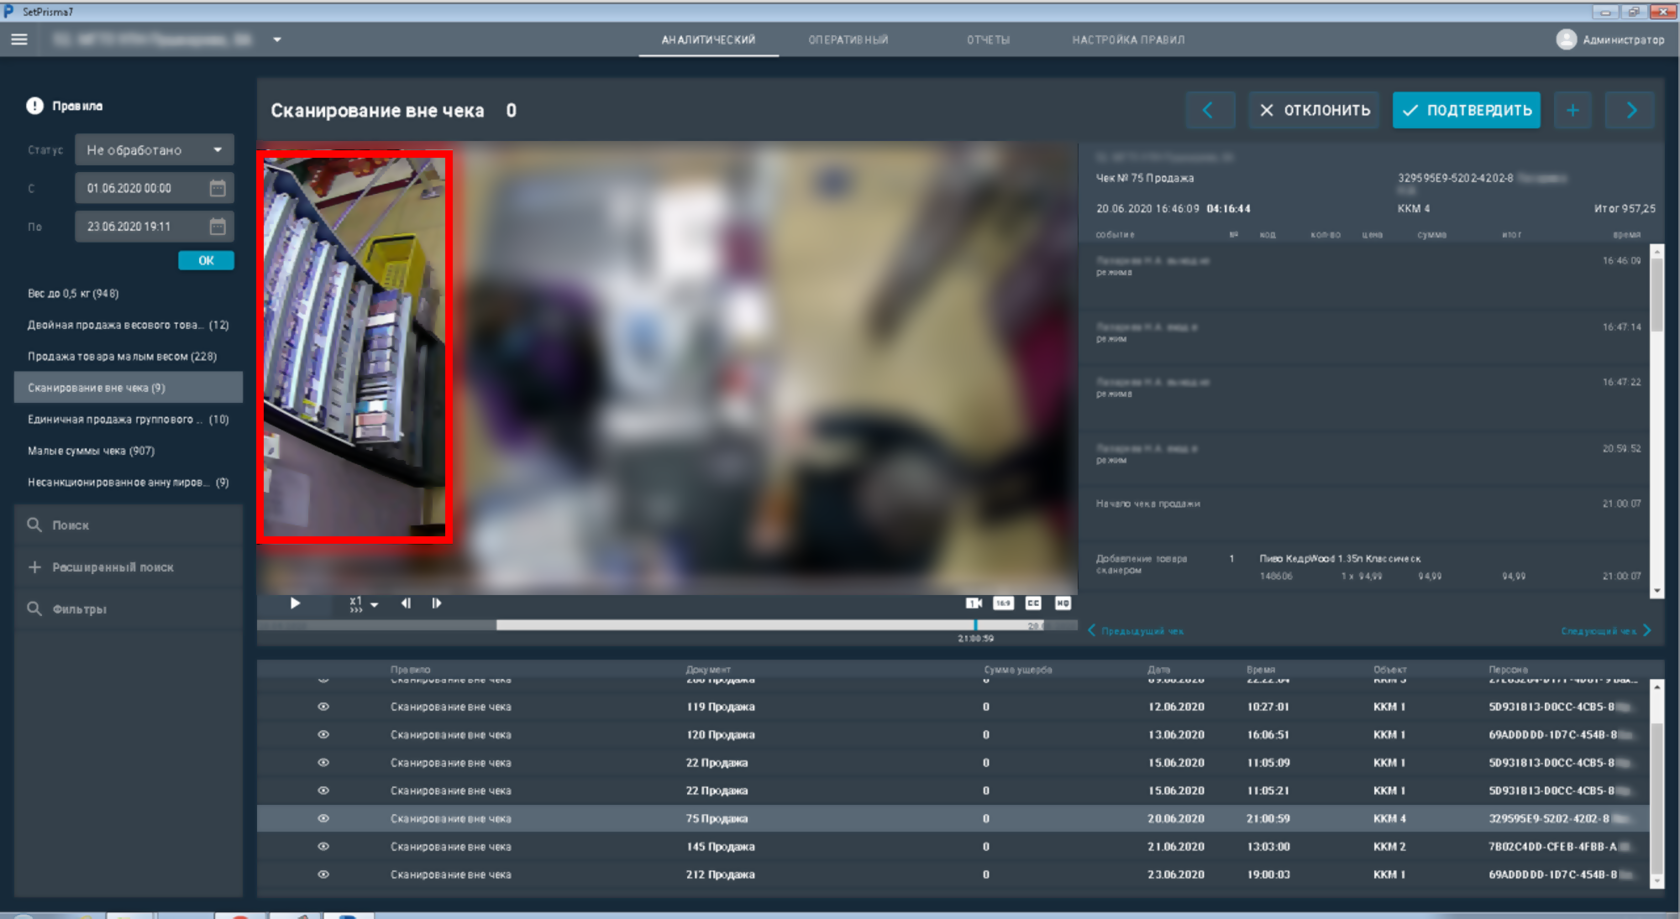1680x919 pixels.
Task: Select rule Сканирование вне чека (9)
Action: tap(128, 388)
